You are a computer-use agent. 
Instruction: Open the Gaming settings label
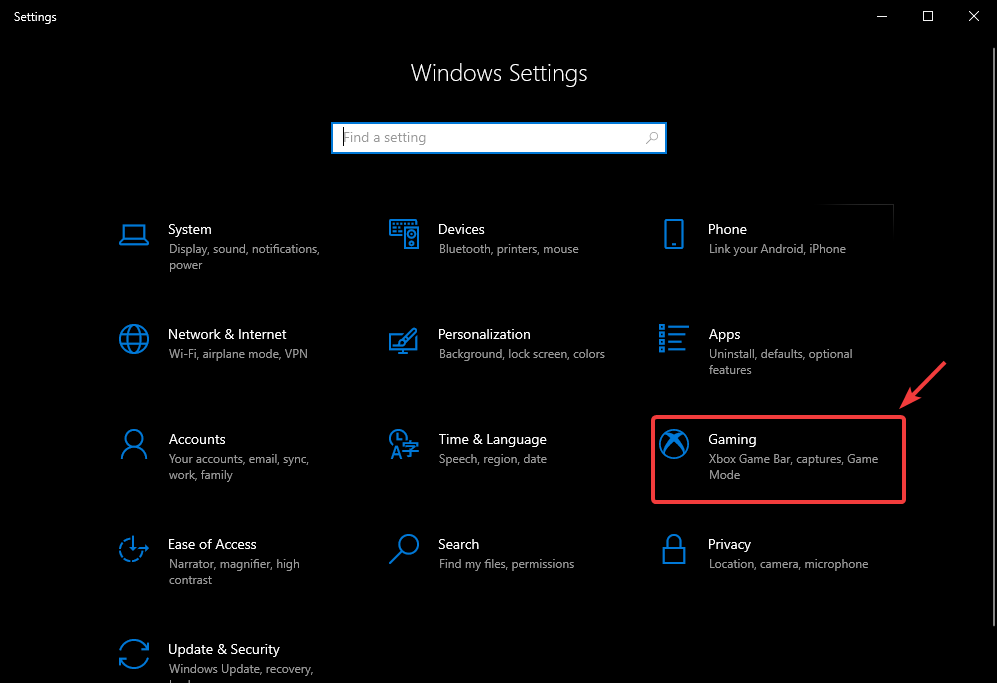click(732, 439)
